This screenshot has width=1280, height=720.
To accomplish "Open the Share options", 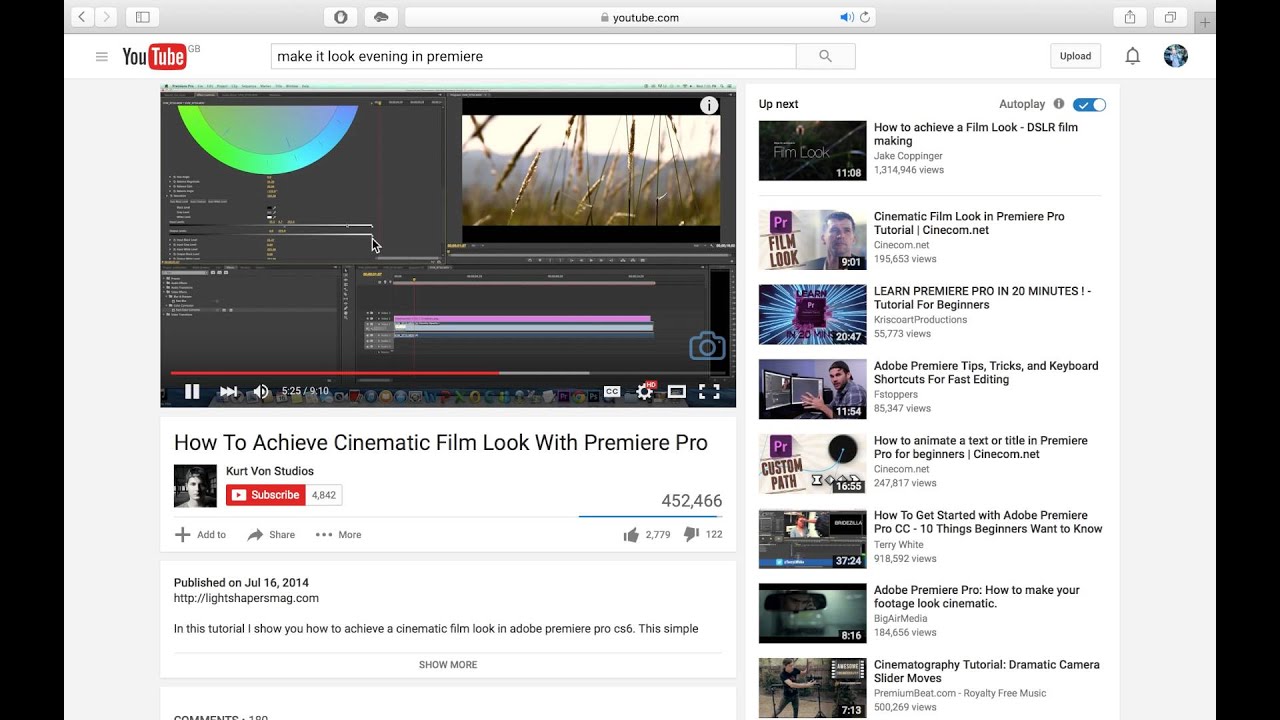I will click(x=271, y=535).
